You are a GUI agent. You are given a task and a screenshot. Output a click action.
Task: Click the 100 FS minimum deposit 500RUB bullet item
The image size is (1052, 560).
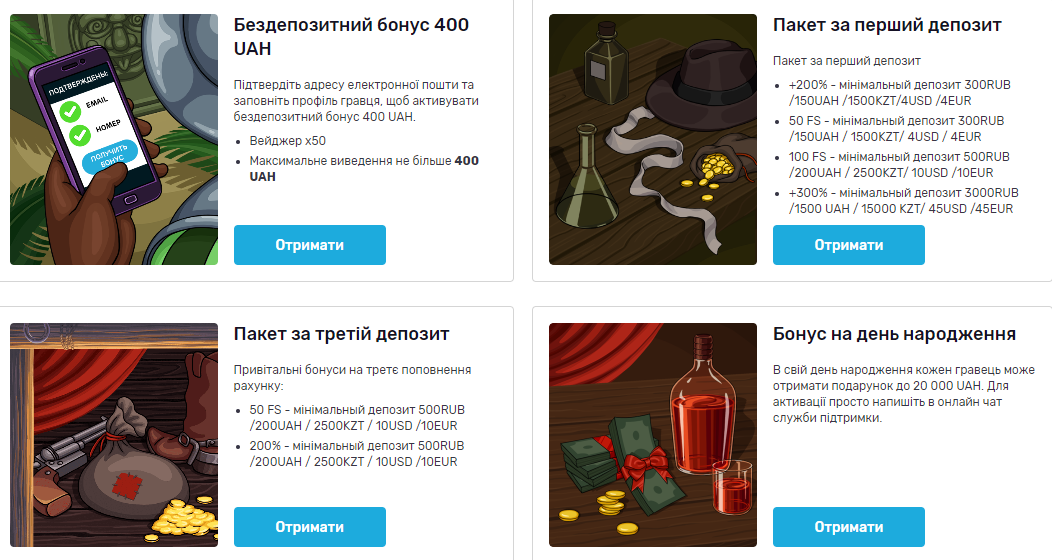tap(899, 164)
